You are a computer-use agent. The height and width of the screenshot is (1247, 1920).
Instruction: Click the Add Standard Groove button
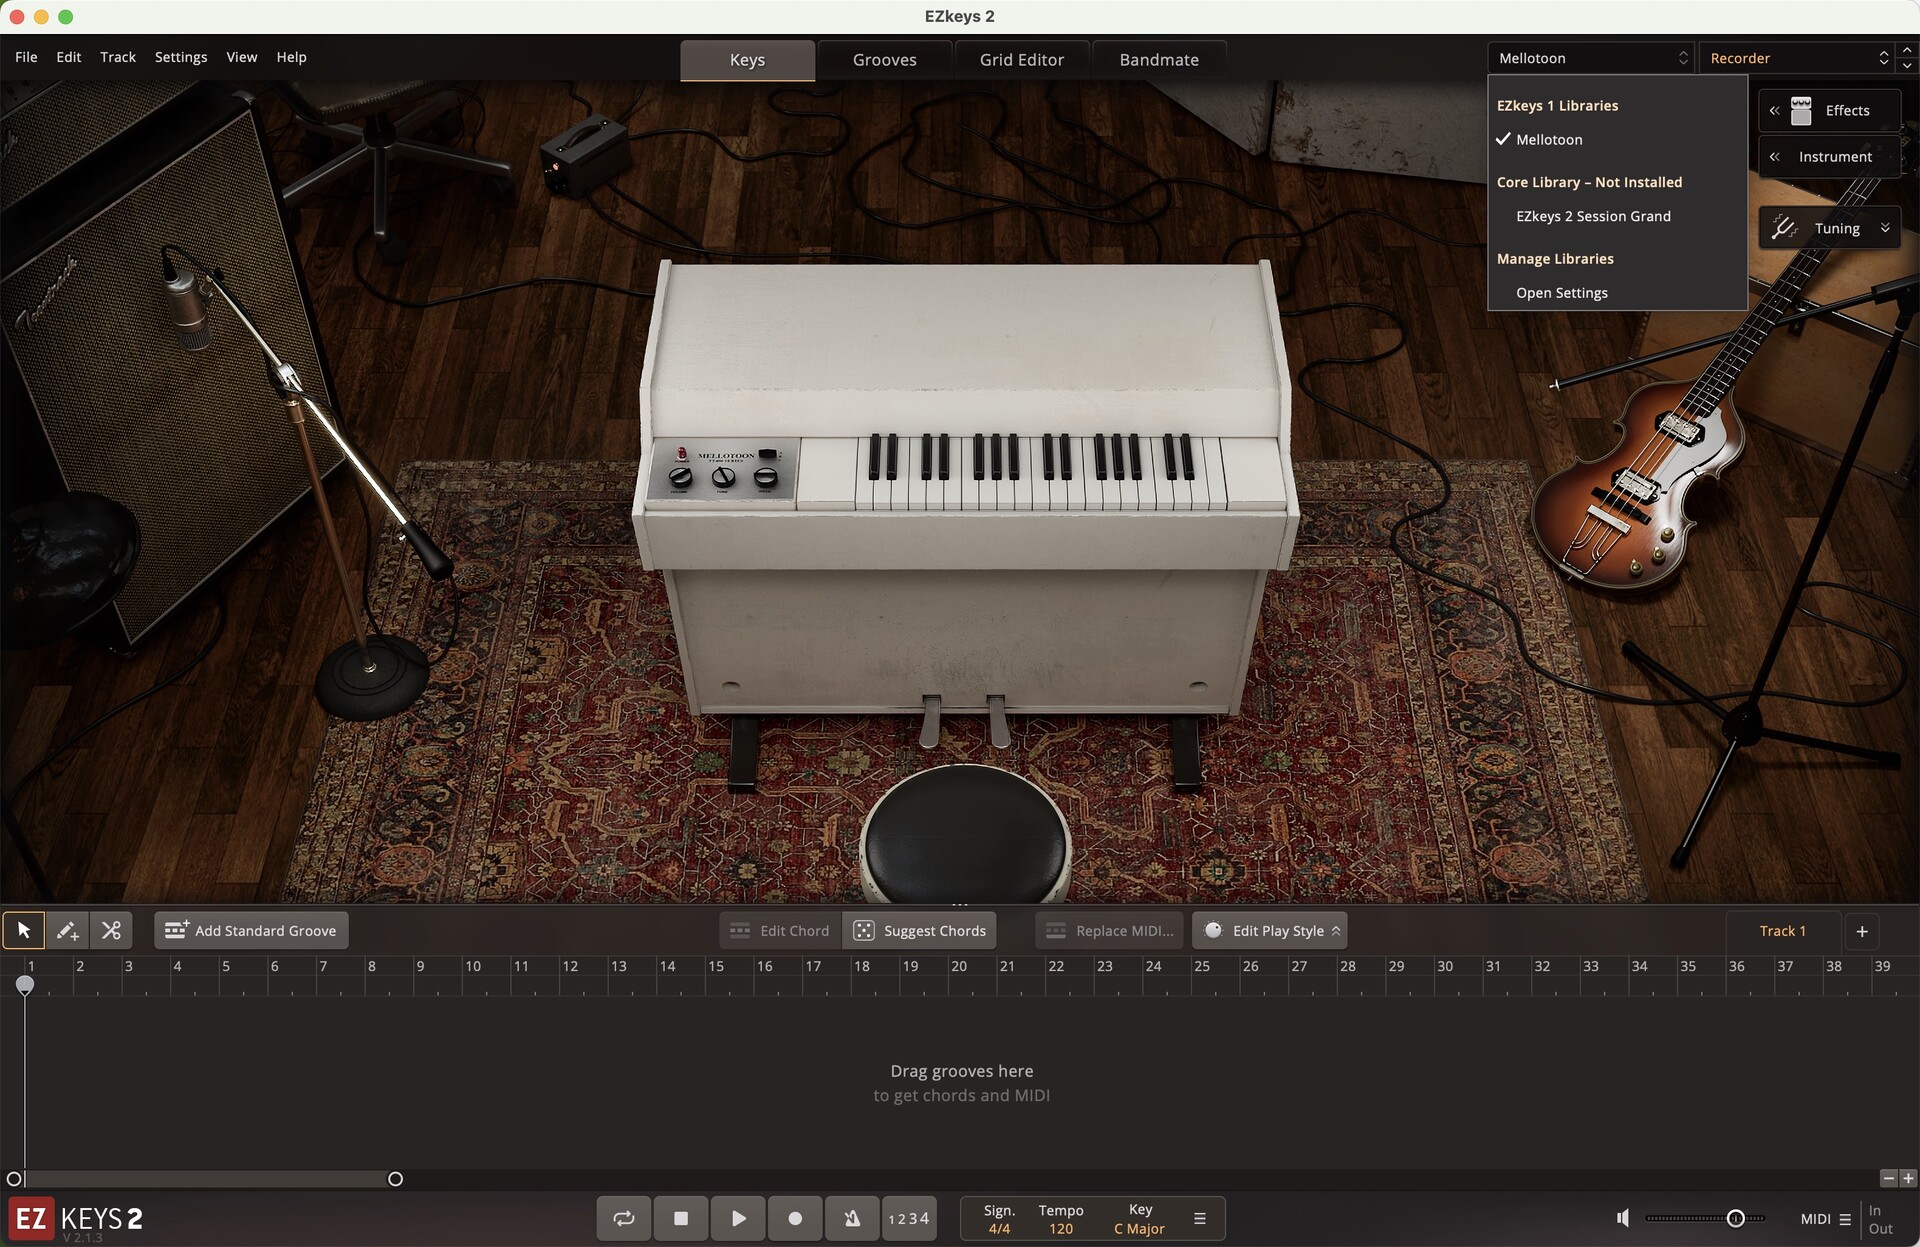(251, 931)
